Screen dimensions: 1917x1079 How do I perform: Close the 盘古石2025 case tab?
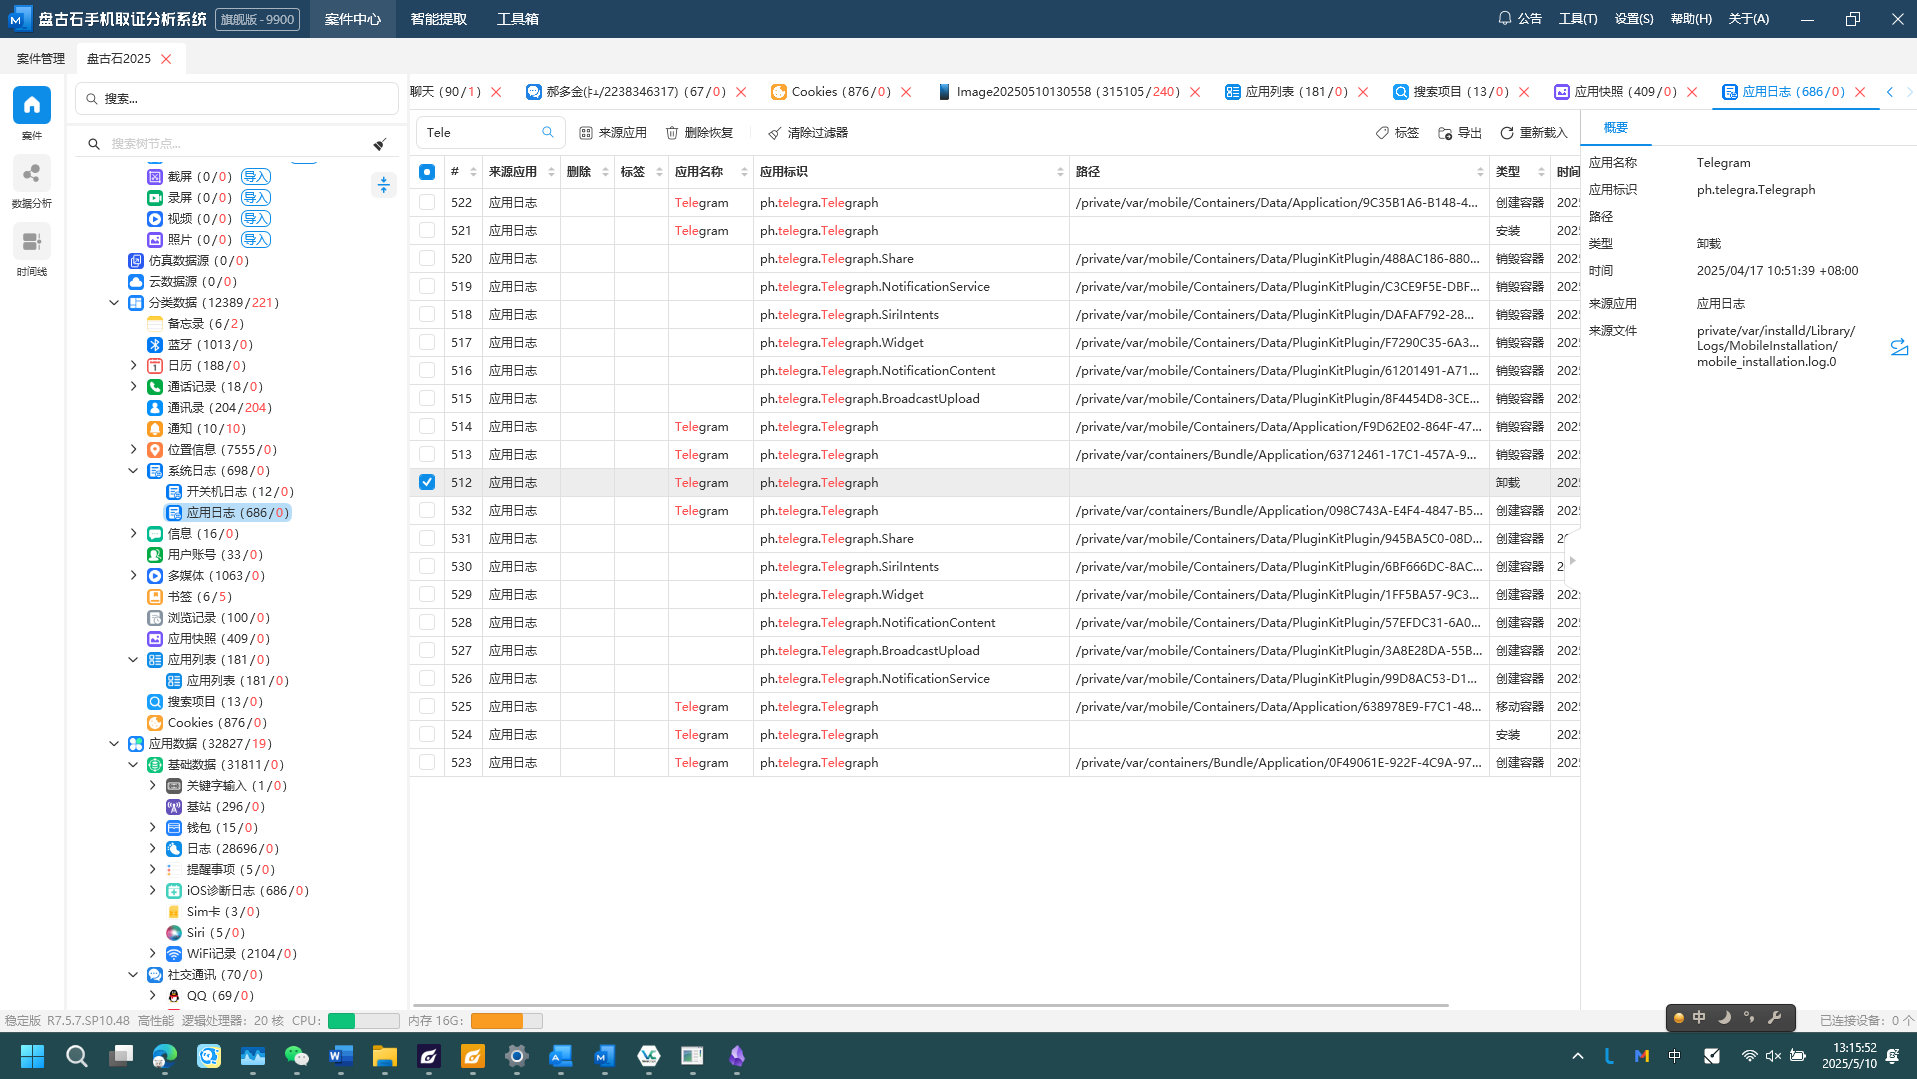(166, 59)
